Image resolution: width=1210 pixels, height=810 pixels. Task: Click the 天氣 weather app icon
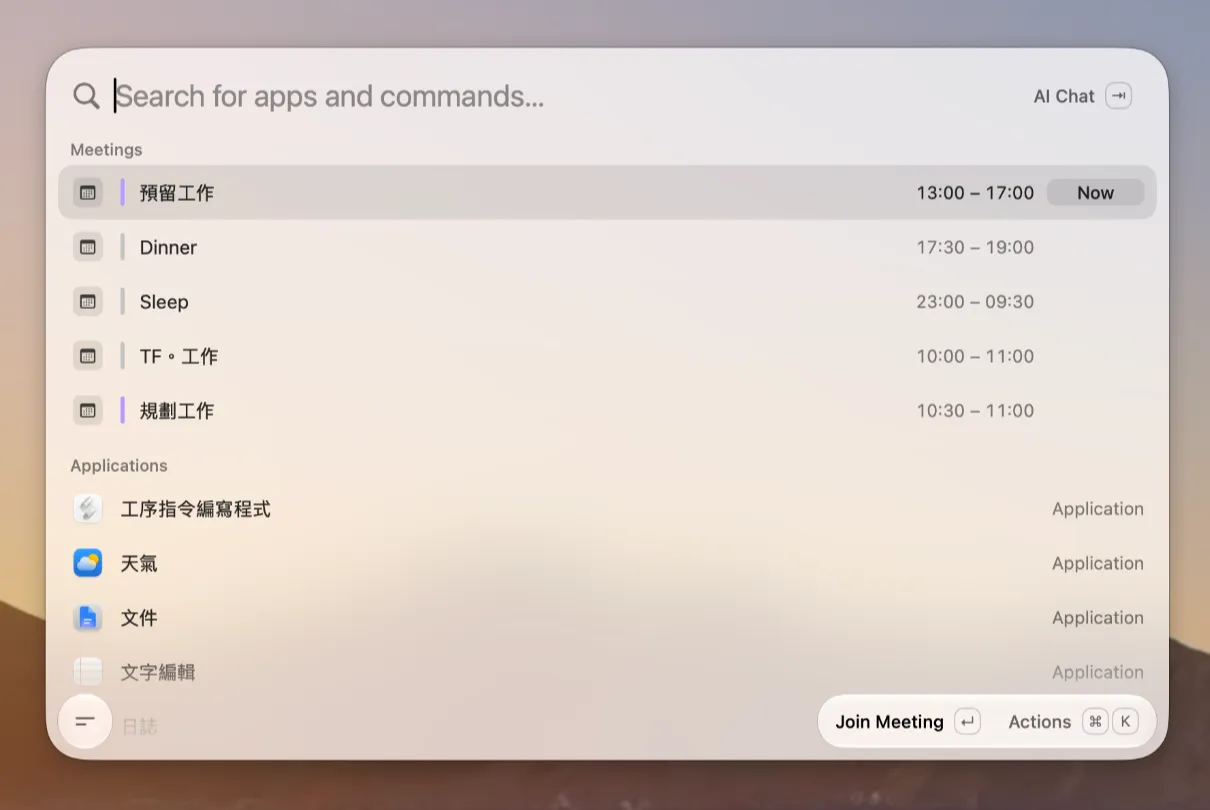tap(88, 563)
